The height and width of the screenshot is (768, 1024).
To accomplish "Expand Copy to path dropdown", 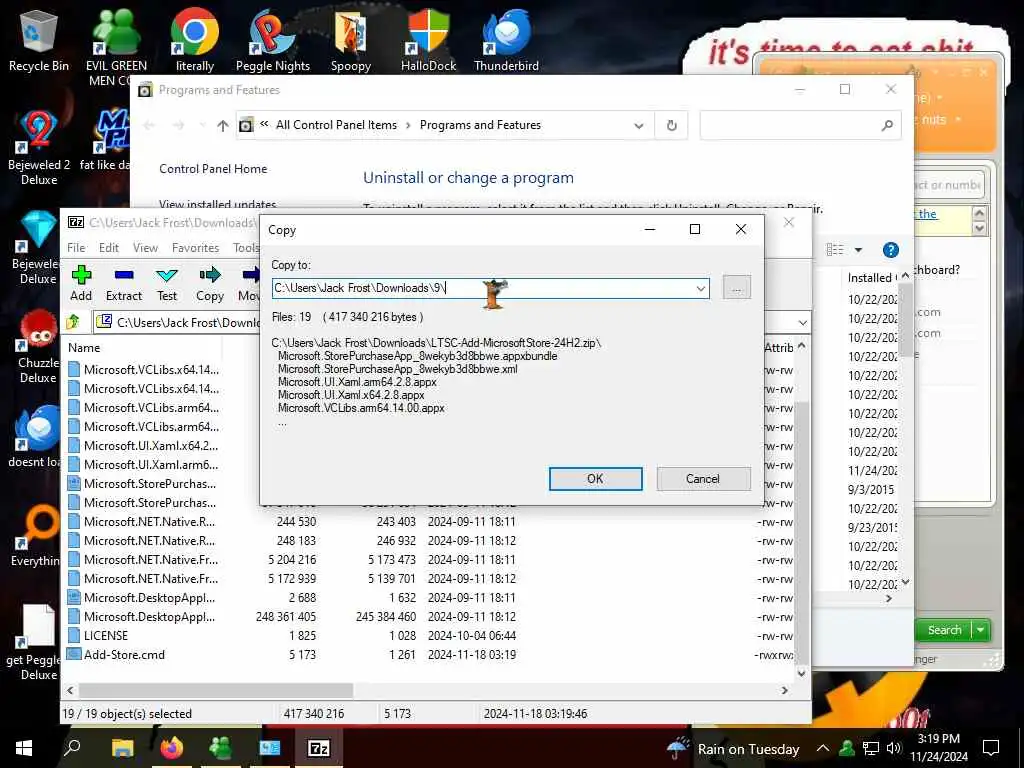I will point(701,288).
